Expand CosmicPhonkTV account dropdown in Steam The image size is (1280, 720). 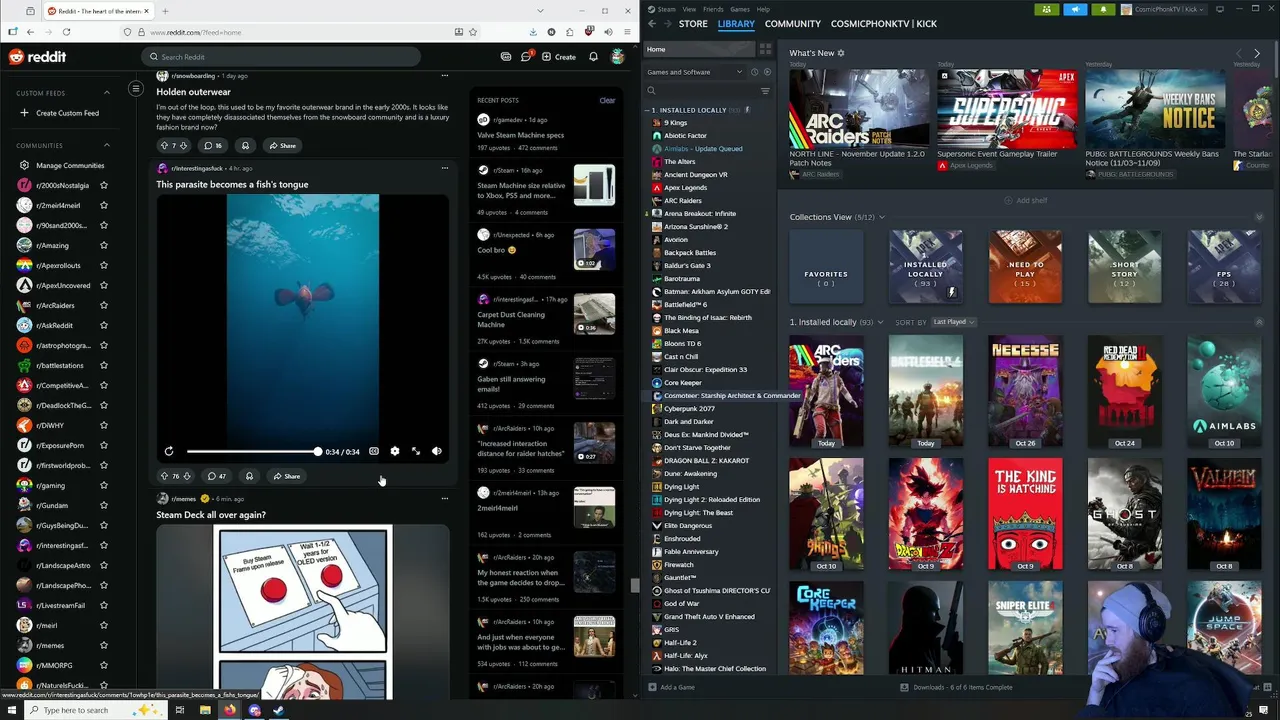[1162, 9]
